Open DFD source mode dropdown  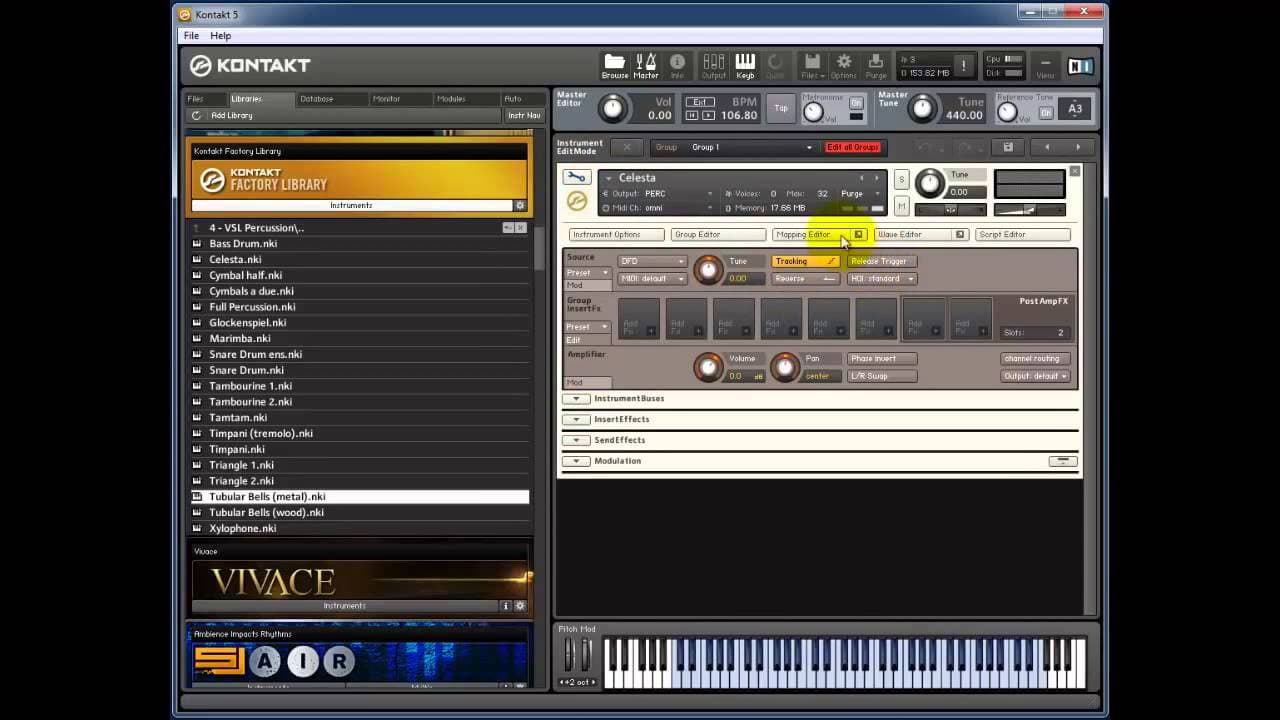tap(652, 261)
